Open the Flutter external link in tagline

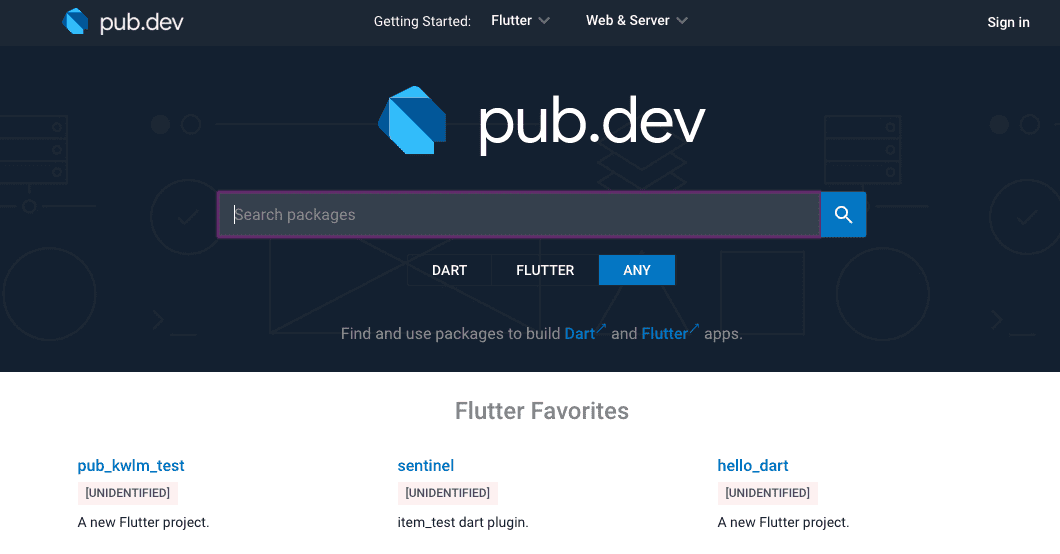(670, 333)
